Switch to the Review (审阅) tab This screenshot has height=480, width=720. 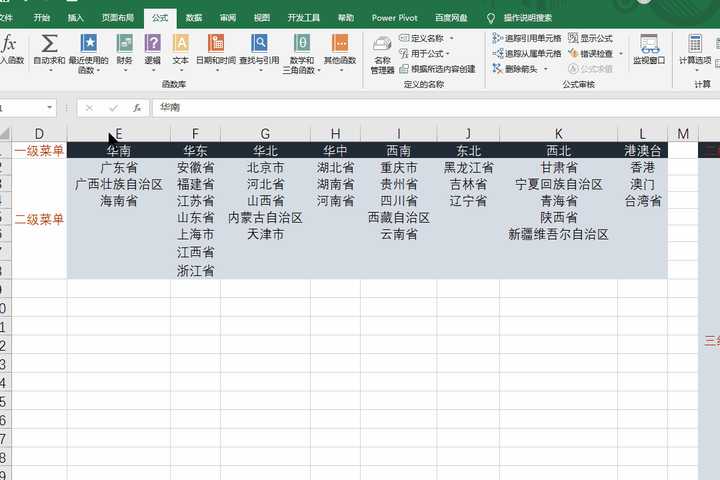click(228, 18)
